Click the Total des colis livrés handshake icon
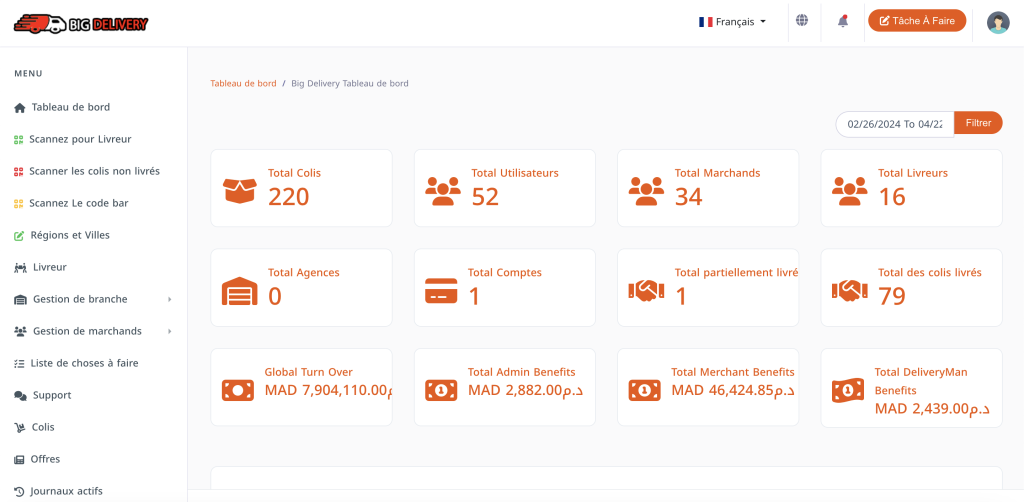Viewport: 1024px width, 502px height. [849, 290]
